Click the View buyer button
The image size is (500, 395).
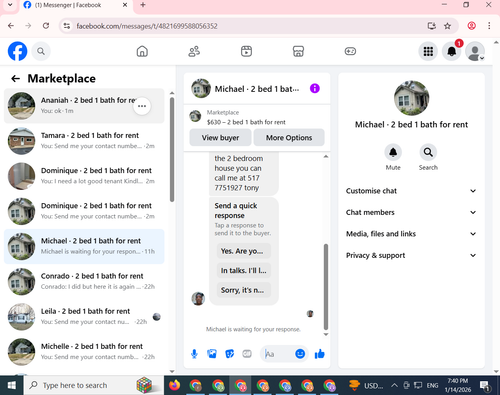point(220,137)
